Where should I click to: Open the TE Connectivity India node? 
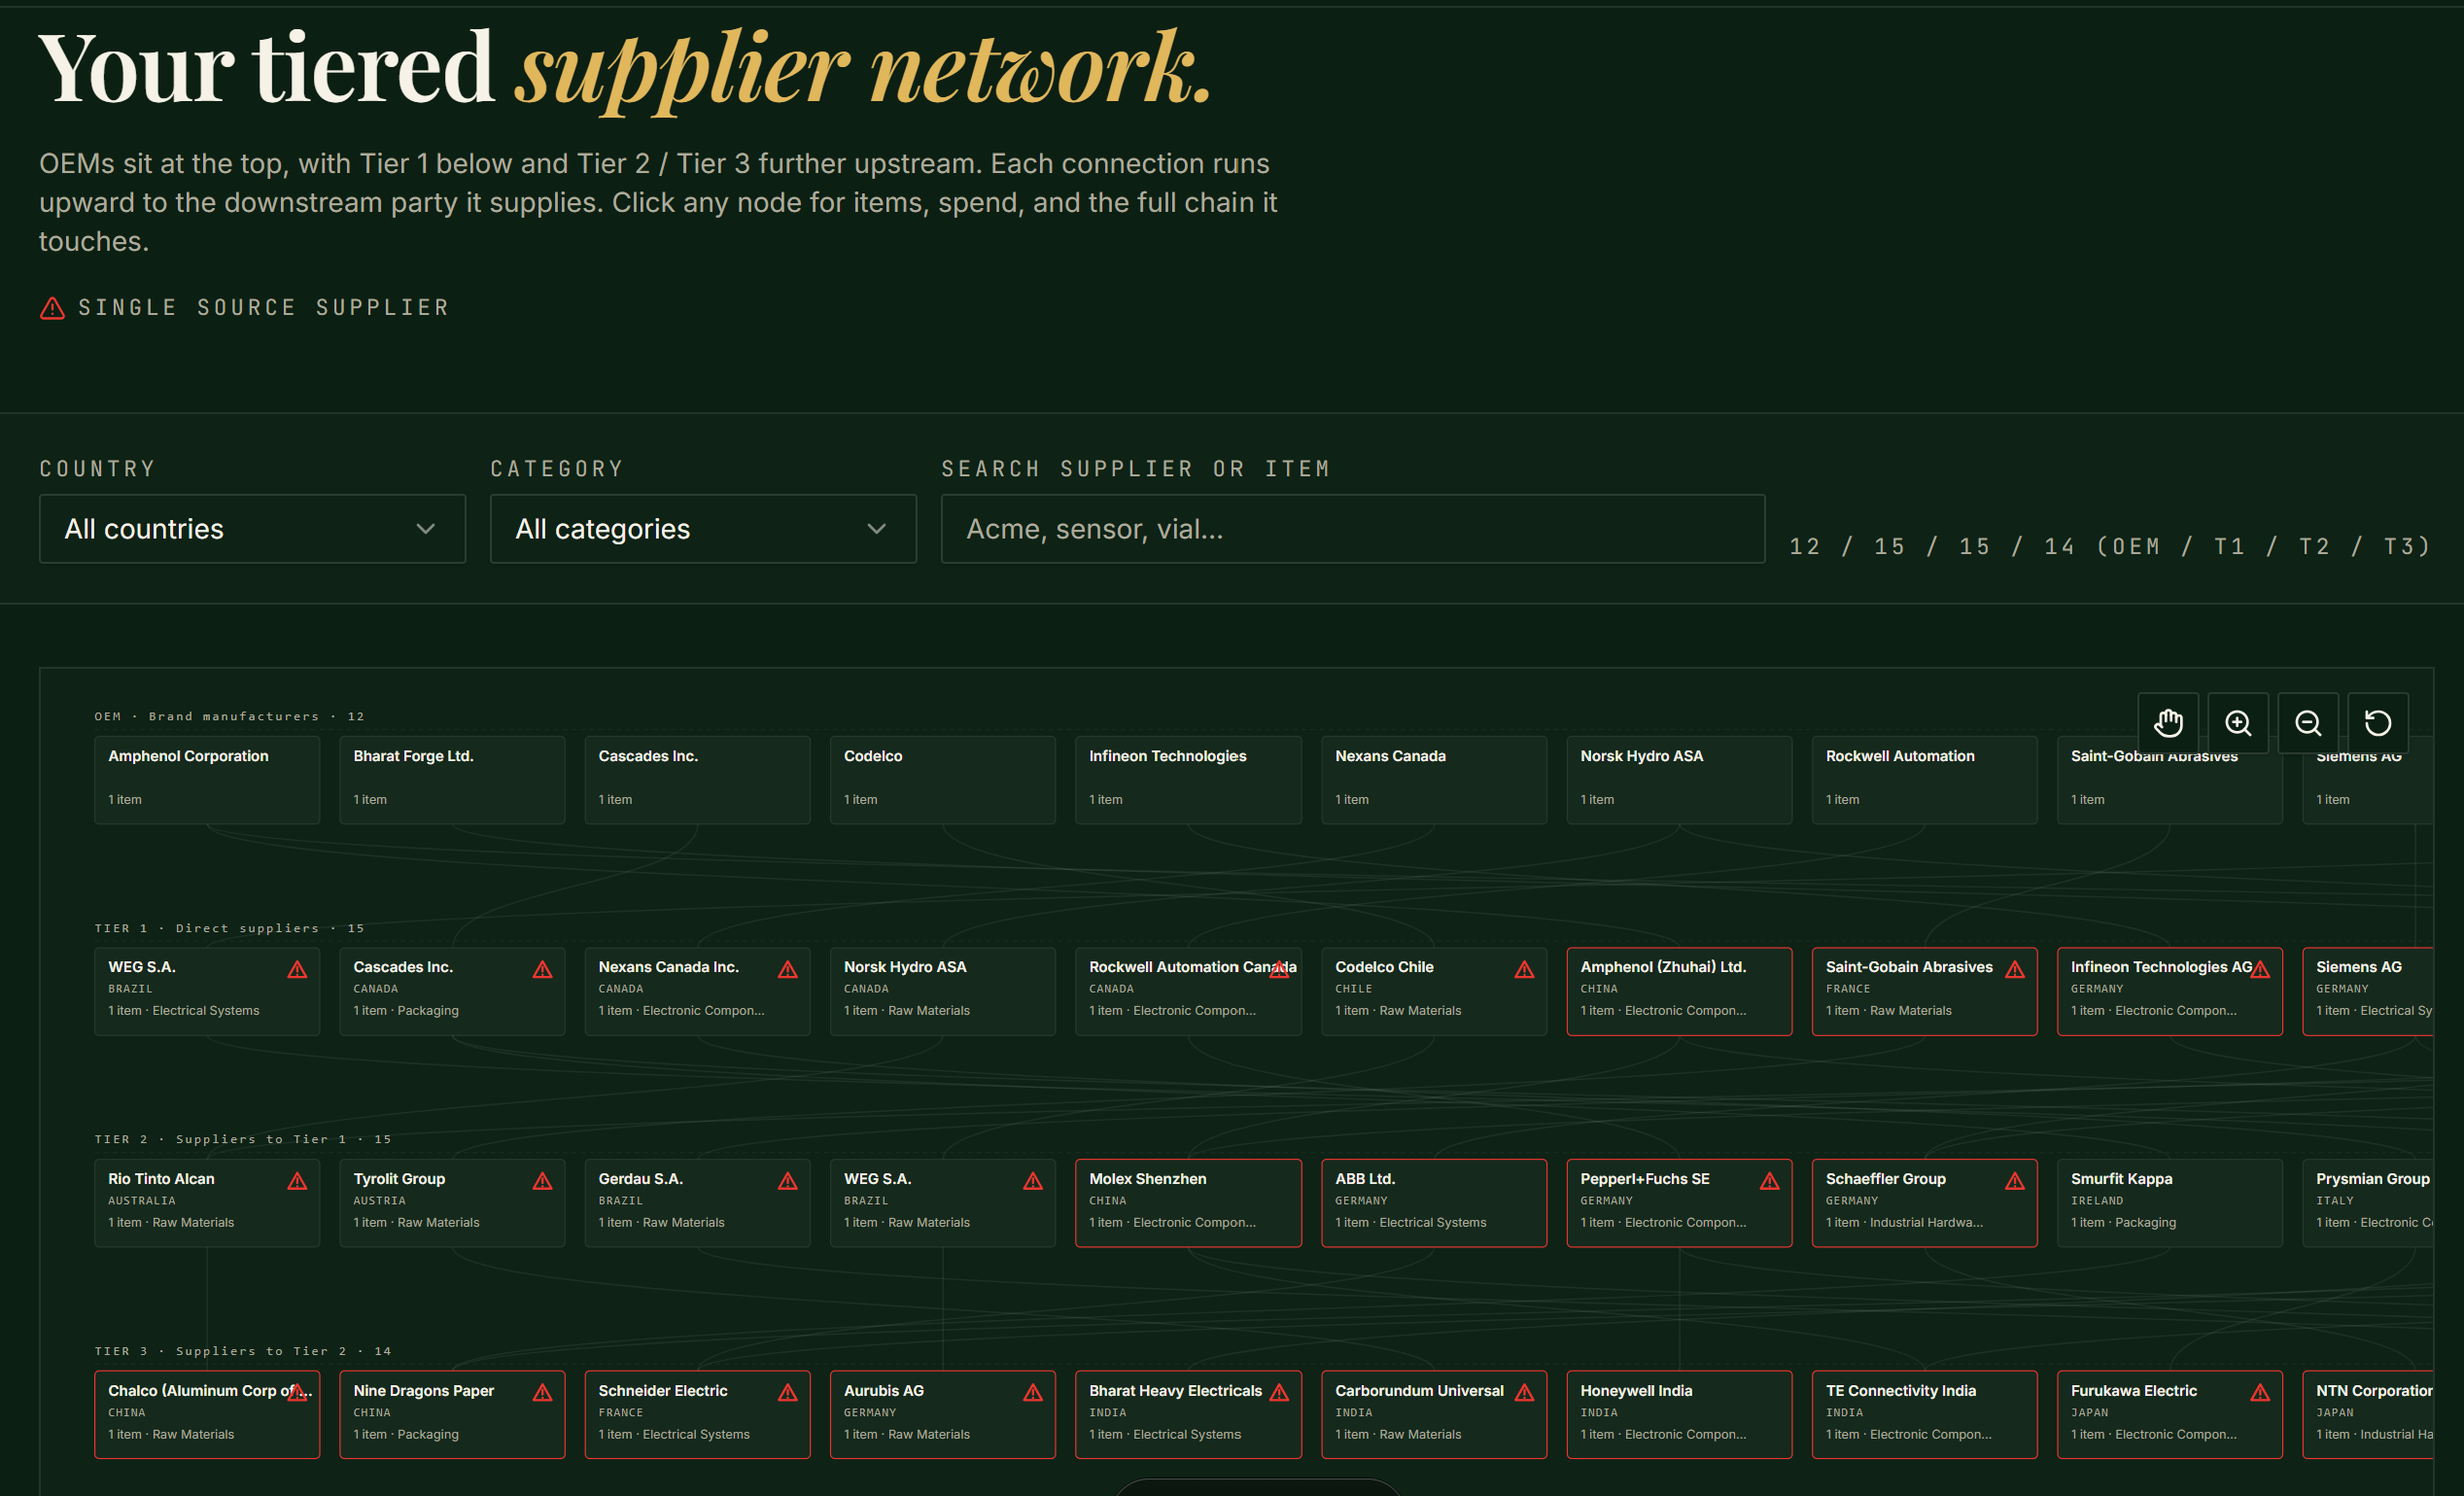[x=1925, y=1414]
